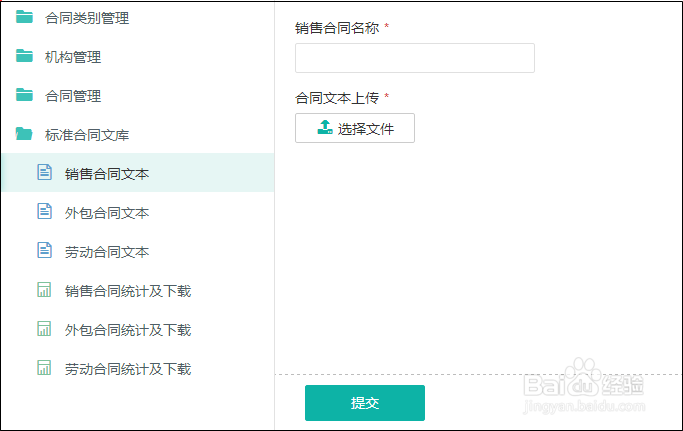Open the 合同类别管理 menu item
This screenshot has width=683, height=431.
tap(87, 18)
